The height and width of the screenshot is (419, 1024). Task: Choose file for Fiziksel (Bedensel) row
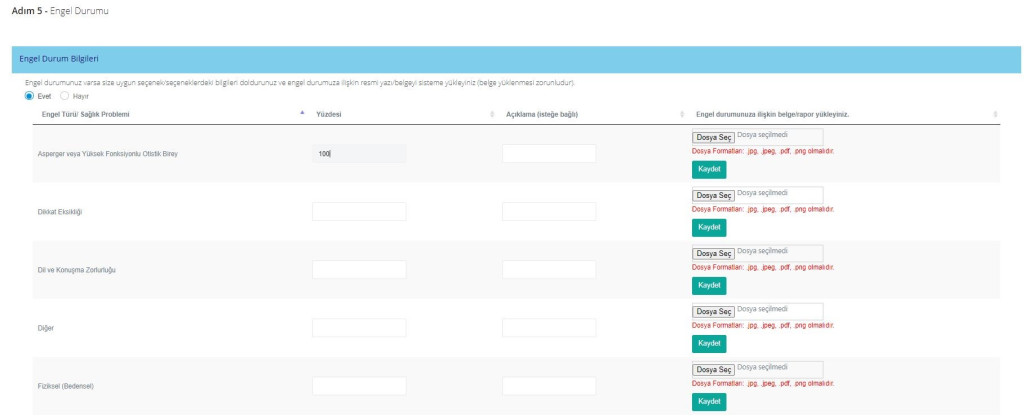[713, 369]
